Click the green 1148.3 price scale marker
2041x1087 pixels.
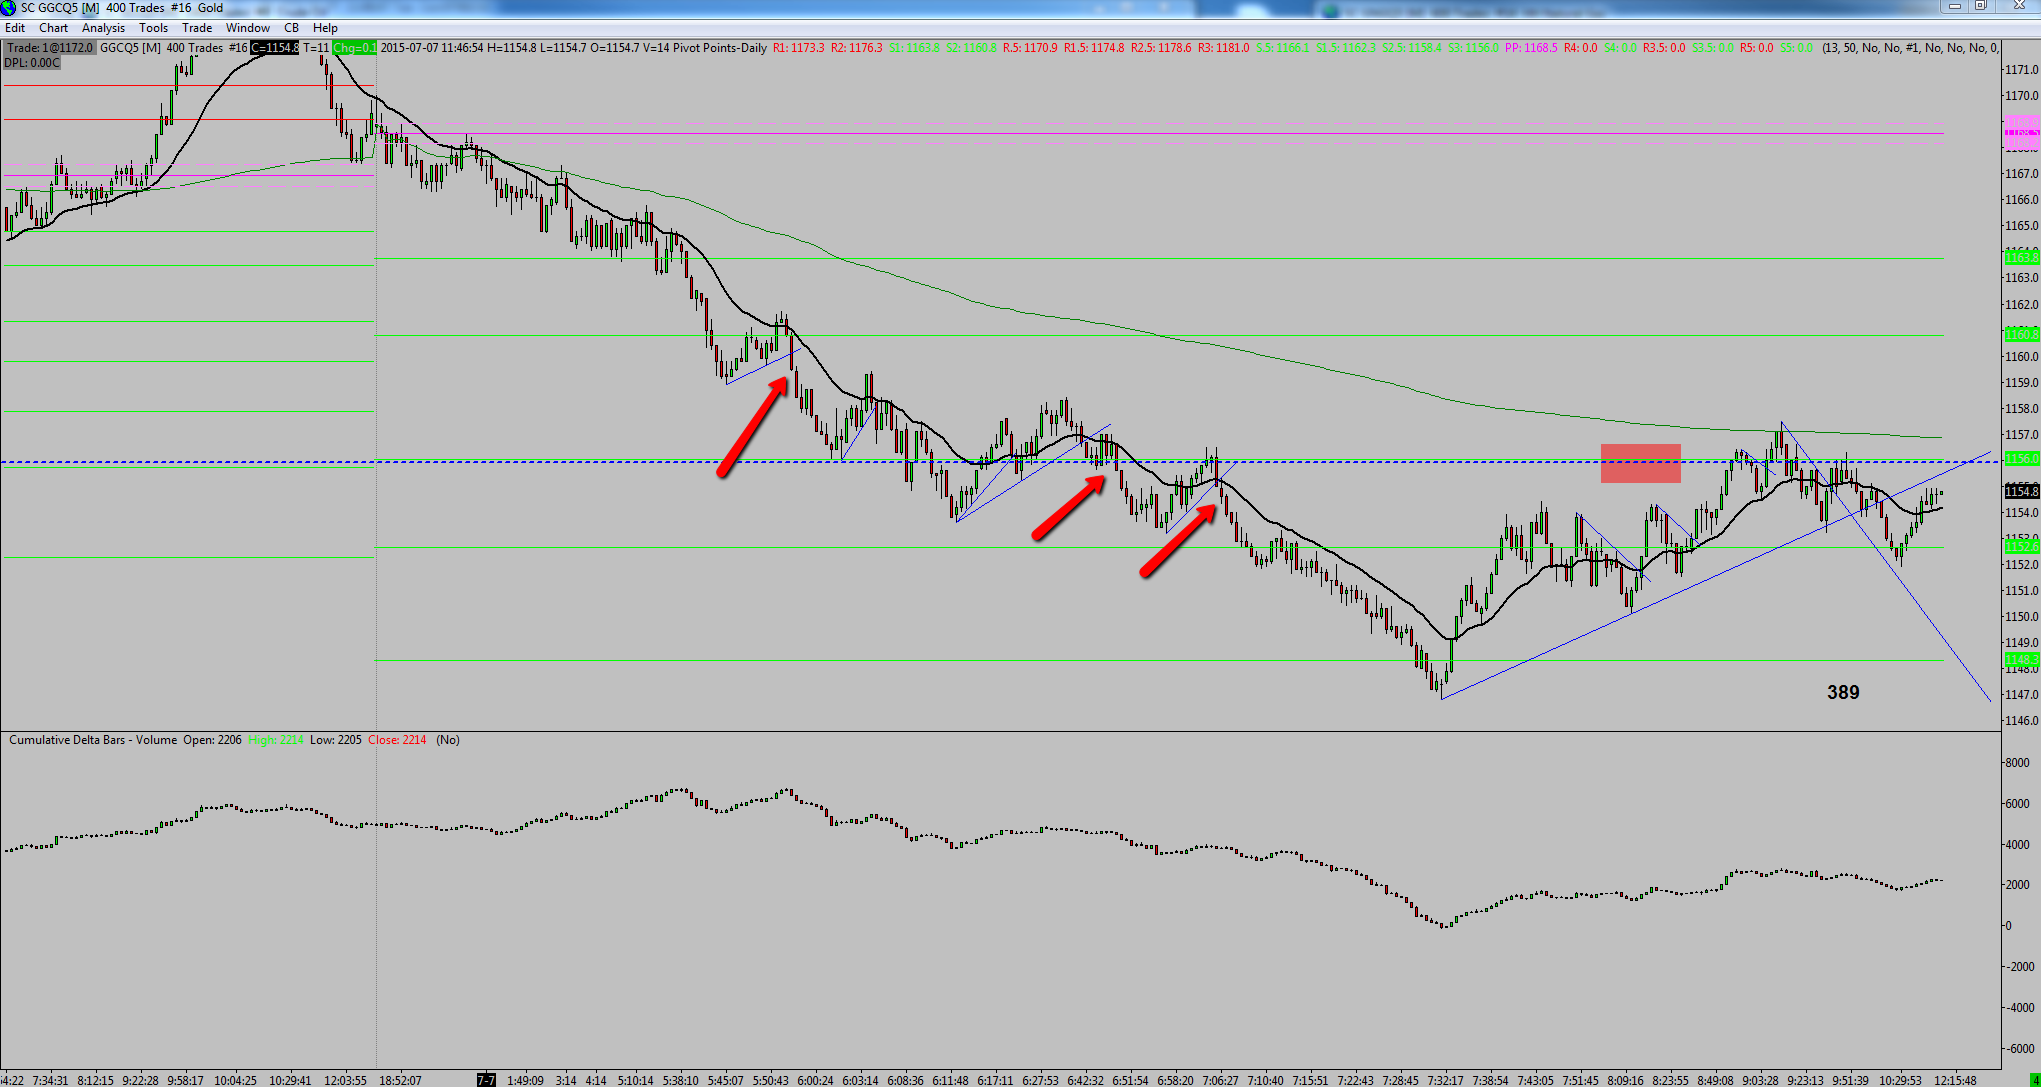pyautogui.click(x=2021, y=660)
